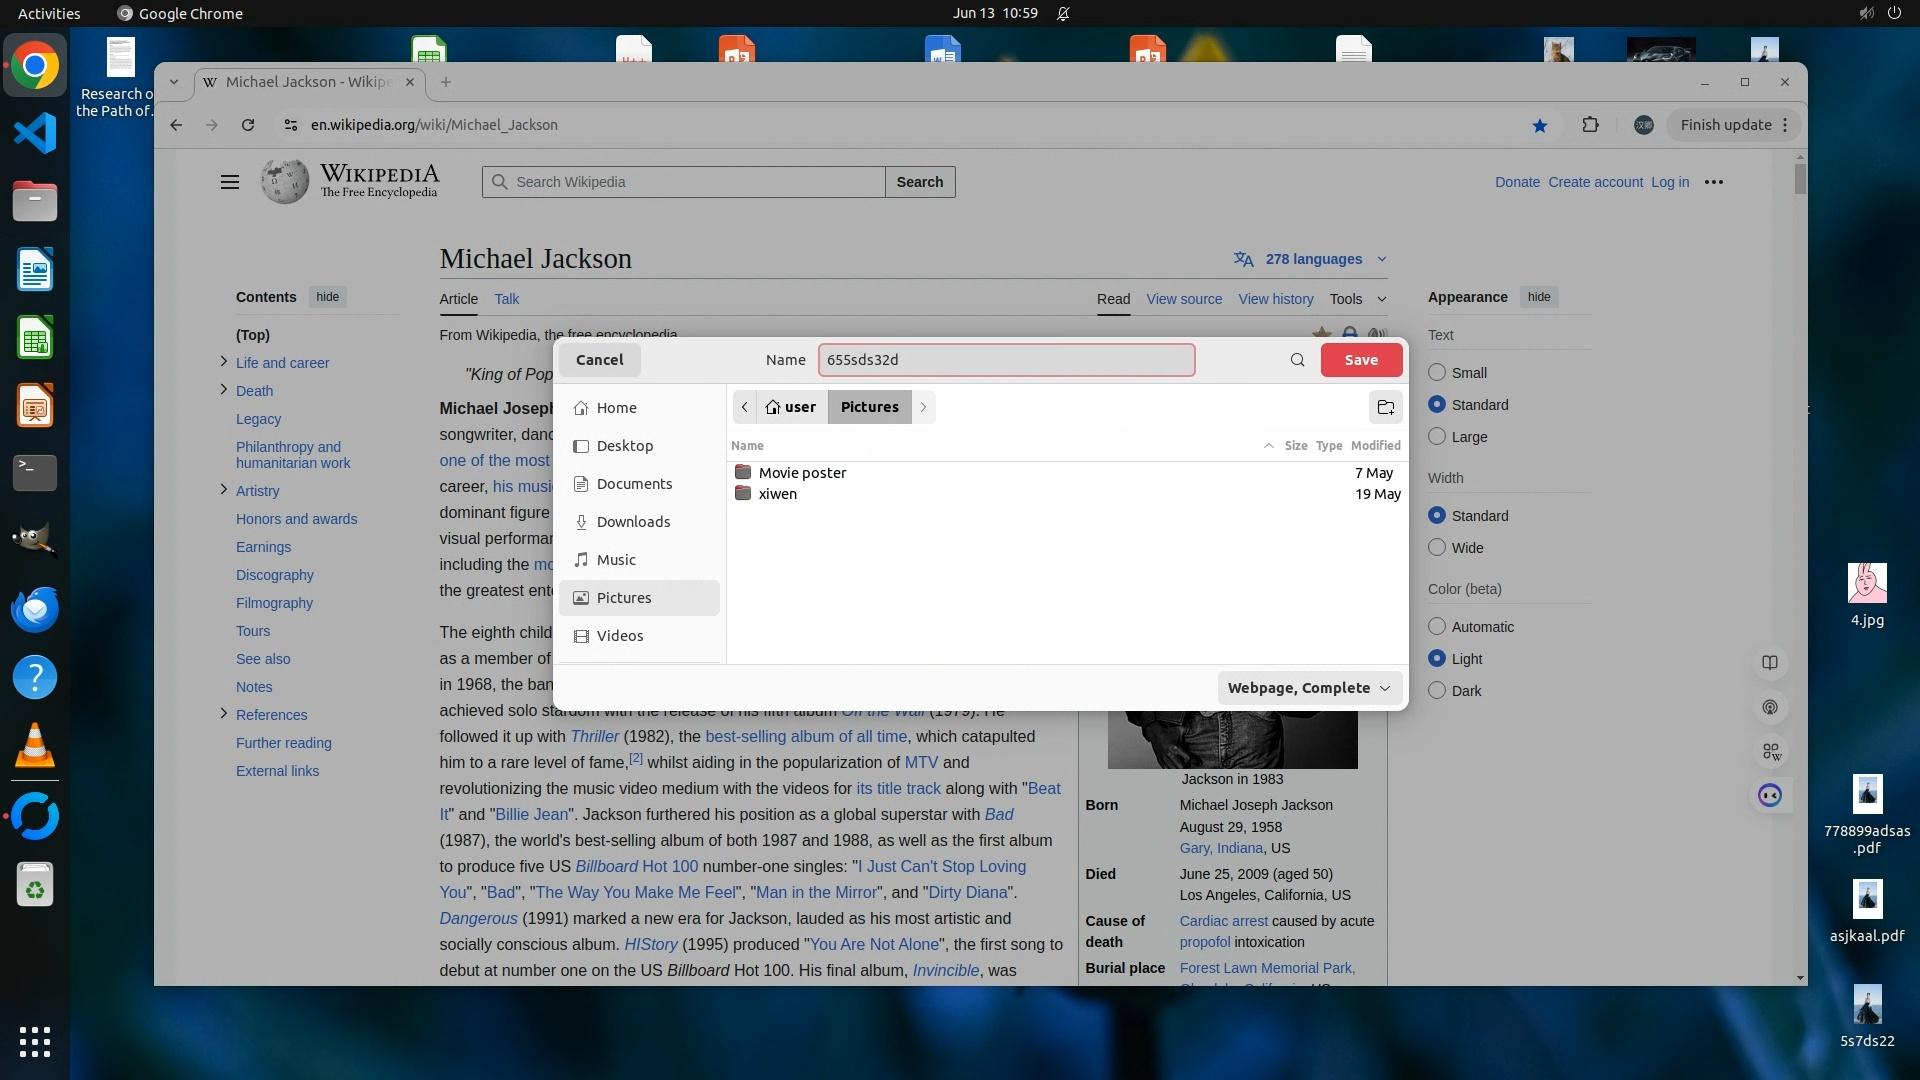The image size is (1920, 1080).
Task: Click the create new folder icon
Action: pyautogui.click(x=1385, y=407)
